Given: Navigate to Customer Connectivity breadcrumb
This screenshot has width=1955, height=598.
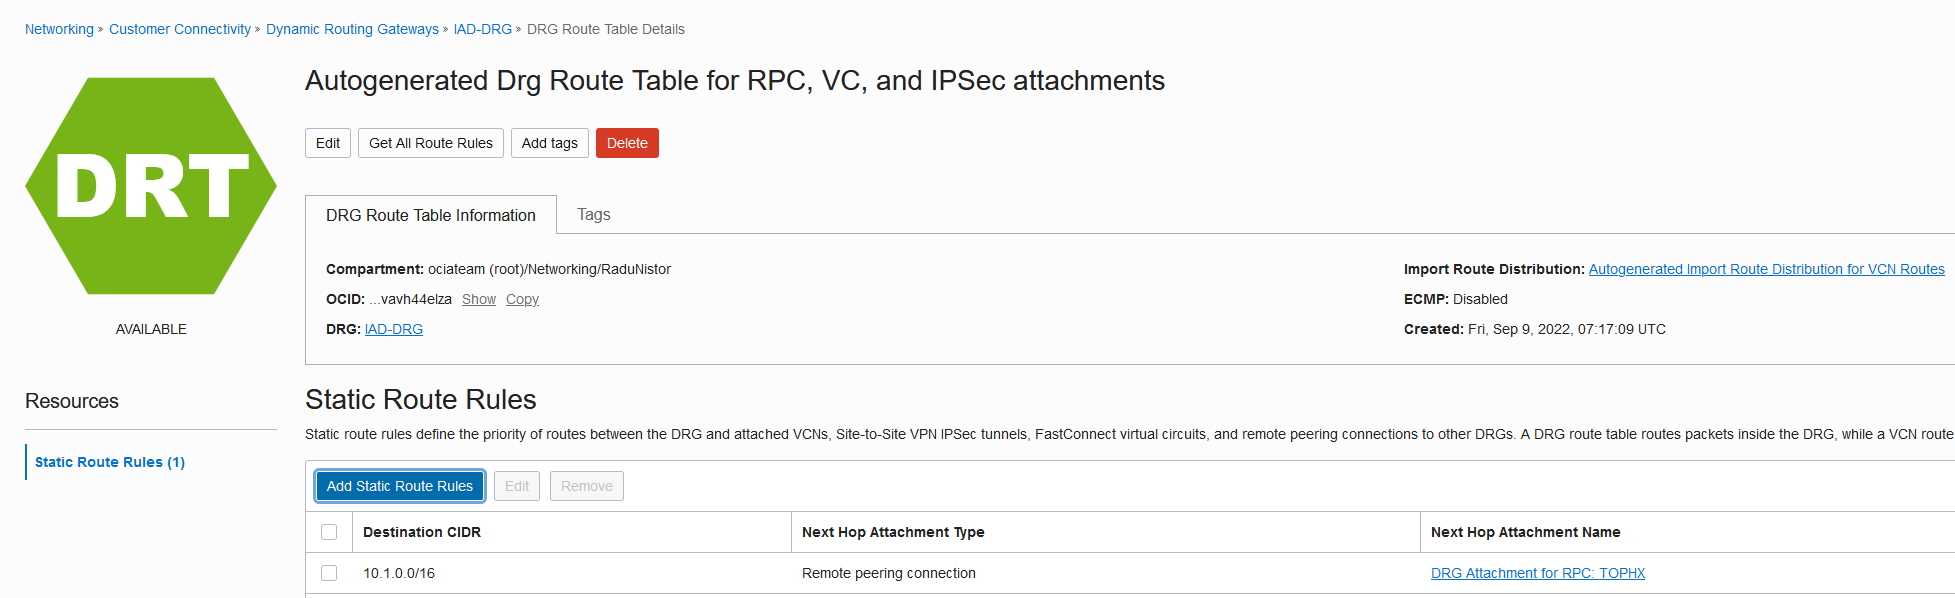Looking at the screenshot, I should (x=180, y=29).
